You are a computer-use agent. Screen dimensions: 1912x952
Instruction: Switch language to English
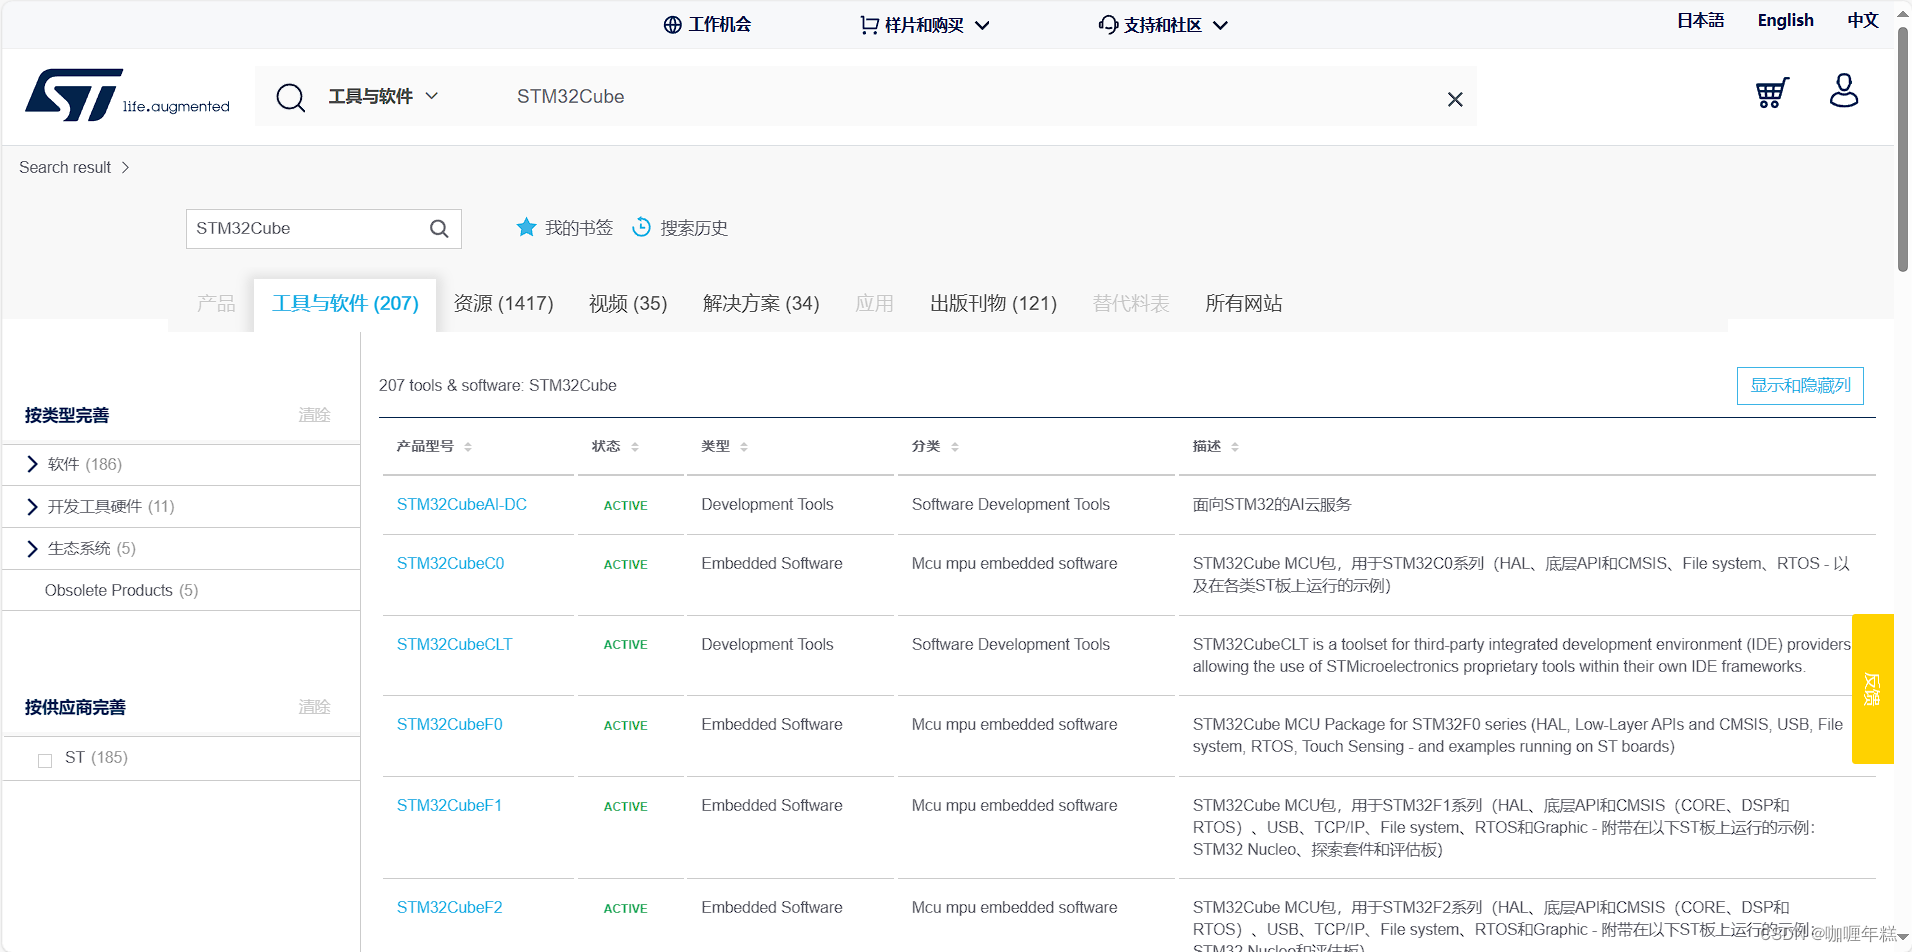pos(1785,20)
